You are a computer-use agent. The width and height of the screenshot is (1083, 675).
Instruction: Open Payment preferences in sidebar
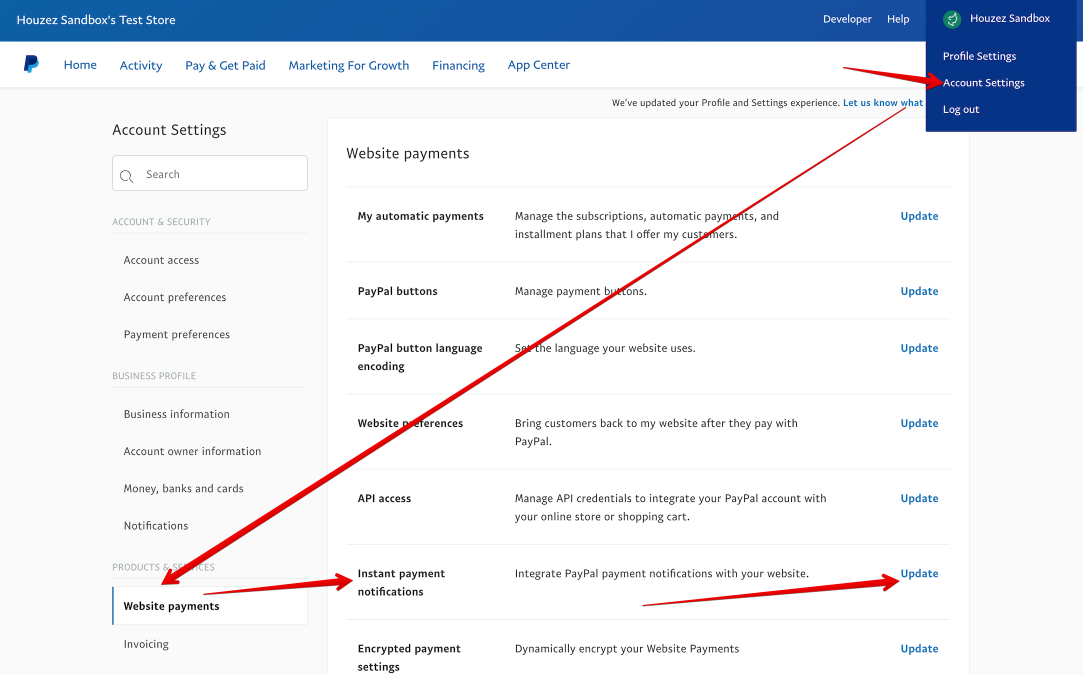[x=177, y=334]
